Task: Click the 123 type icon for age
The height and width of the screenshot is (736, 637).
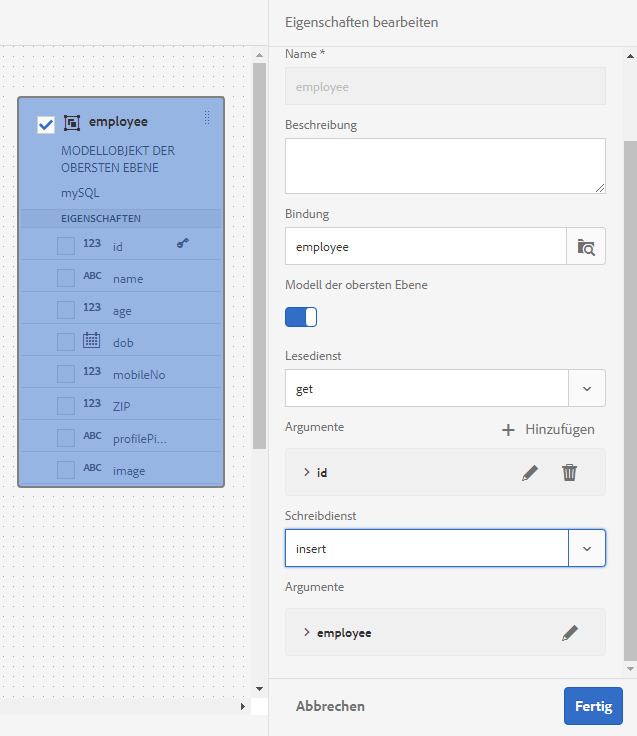Action: pos(92,307)
